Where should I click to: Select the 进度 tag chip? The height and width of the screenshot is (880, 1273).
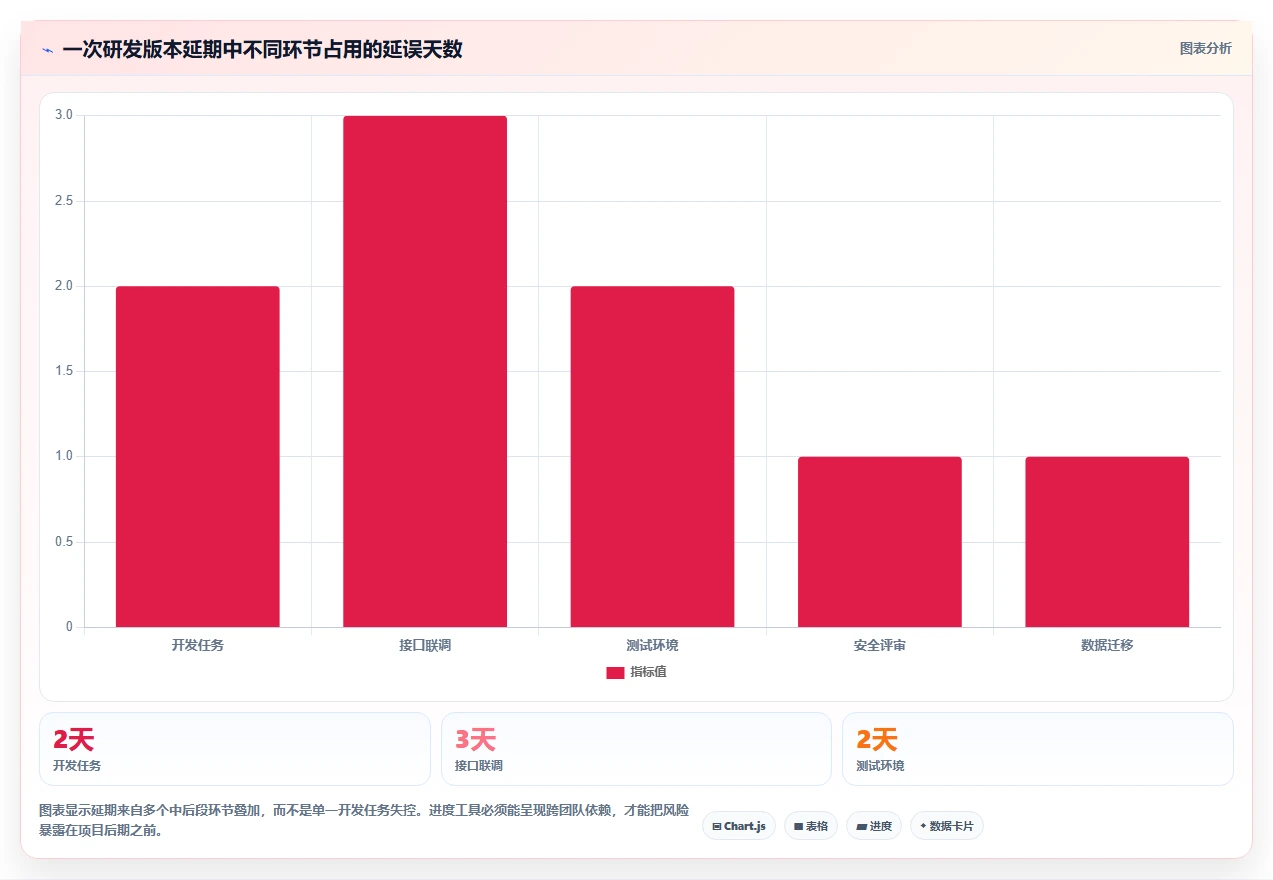874,826
